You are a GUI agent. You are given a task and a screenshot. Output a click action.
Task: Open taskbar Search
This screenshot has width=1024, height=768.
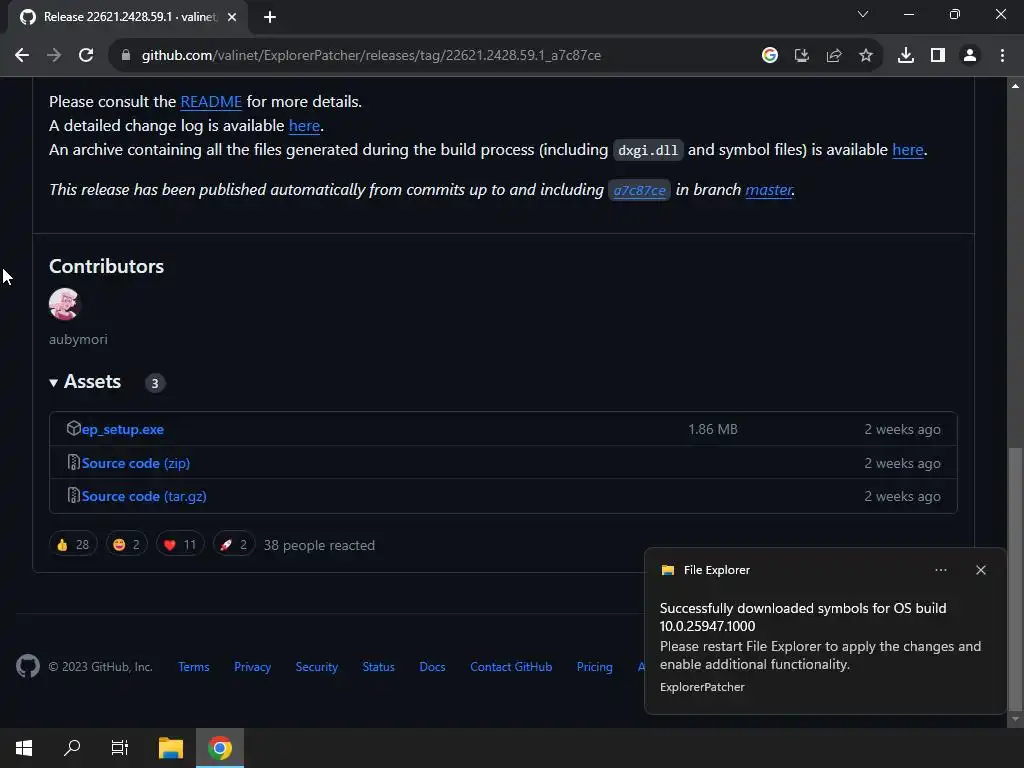tap(72, 748)
